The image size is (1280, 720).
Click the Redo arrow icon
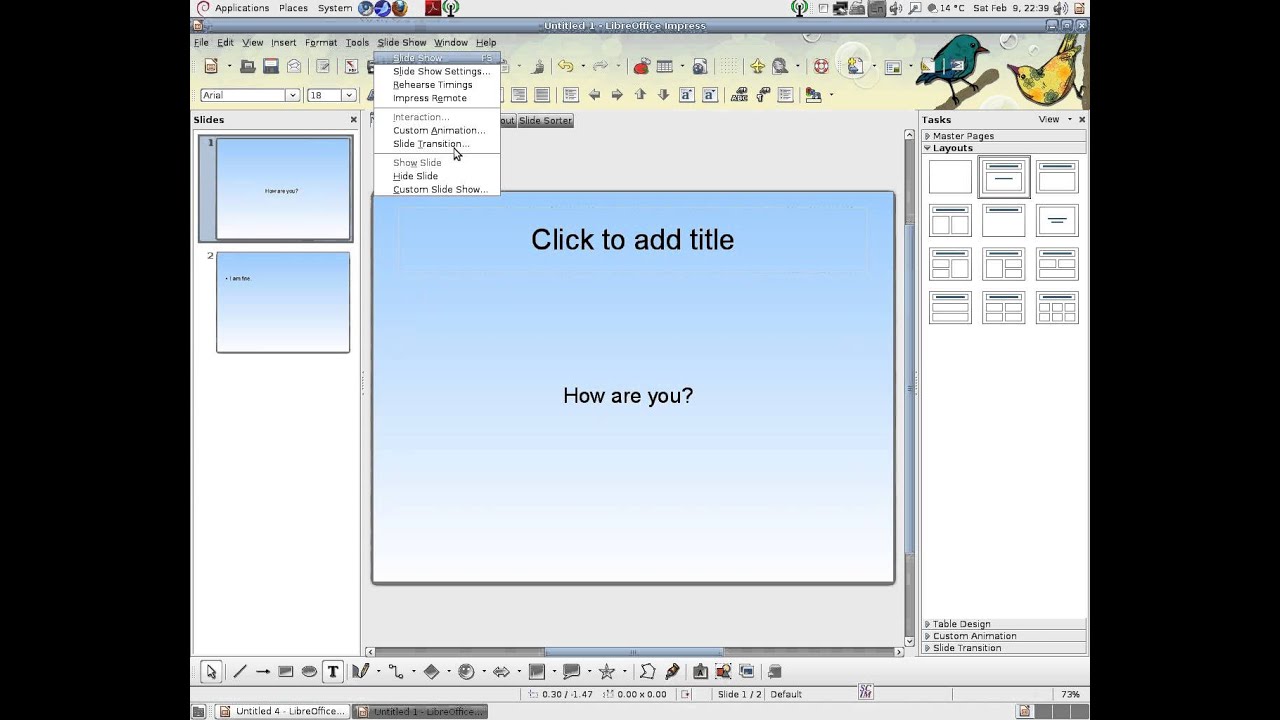[x=600, y=67]
